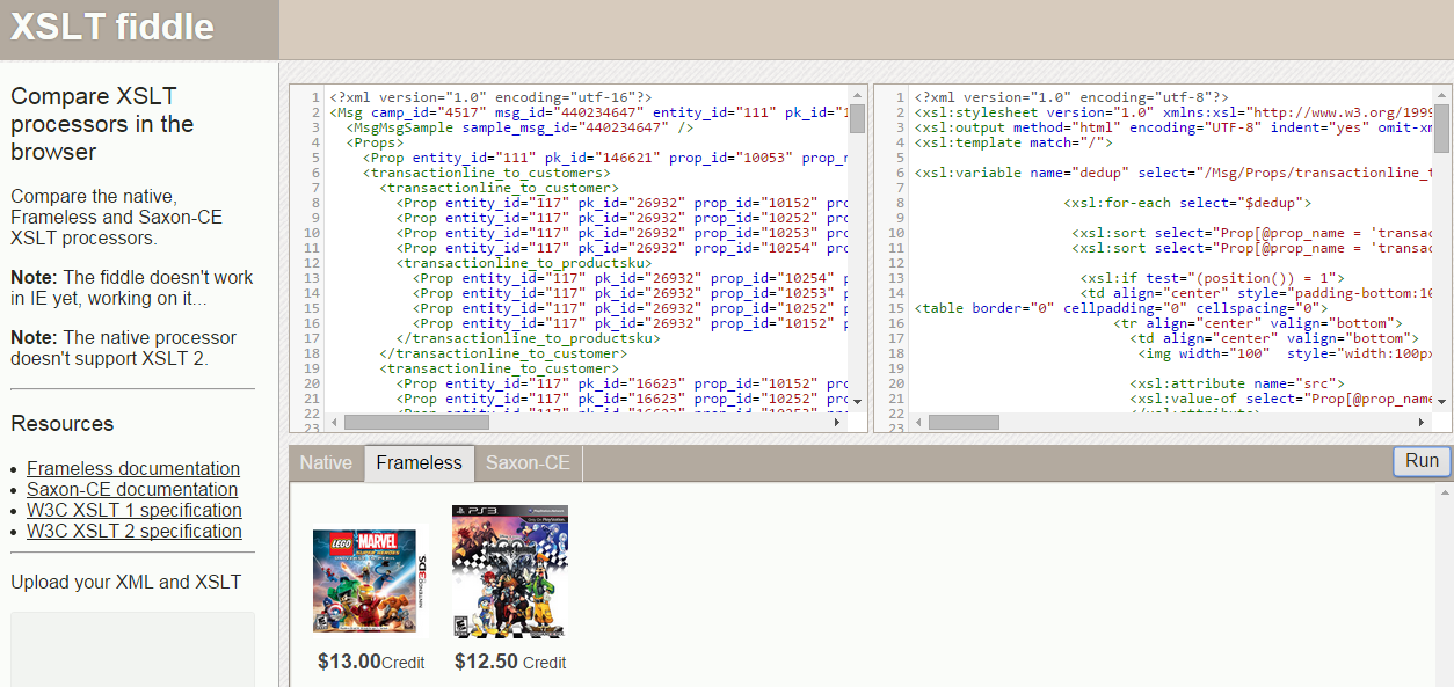Follow the W3C XSLT 1 specification link
Screen dimensions: 1454x687
coord(134,511)
